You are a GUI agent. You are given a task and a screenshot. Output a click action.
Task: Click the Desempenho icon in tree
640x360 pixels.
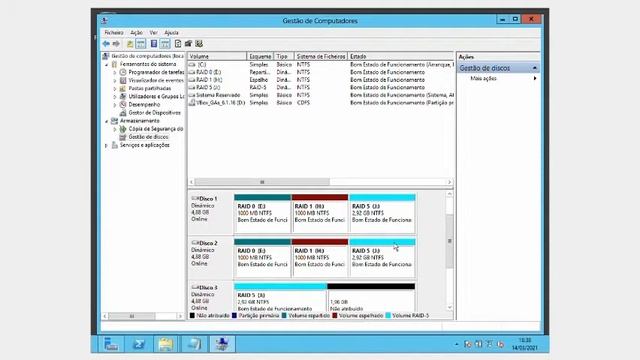123,104
